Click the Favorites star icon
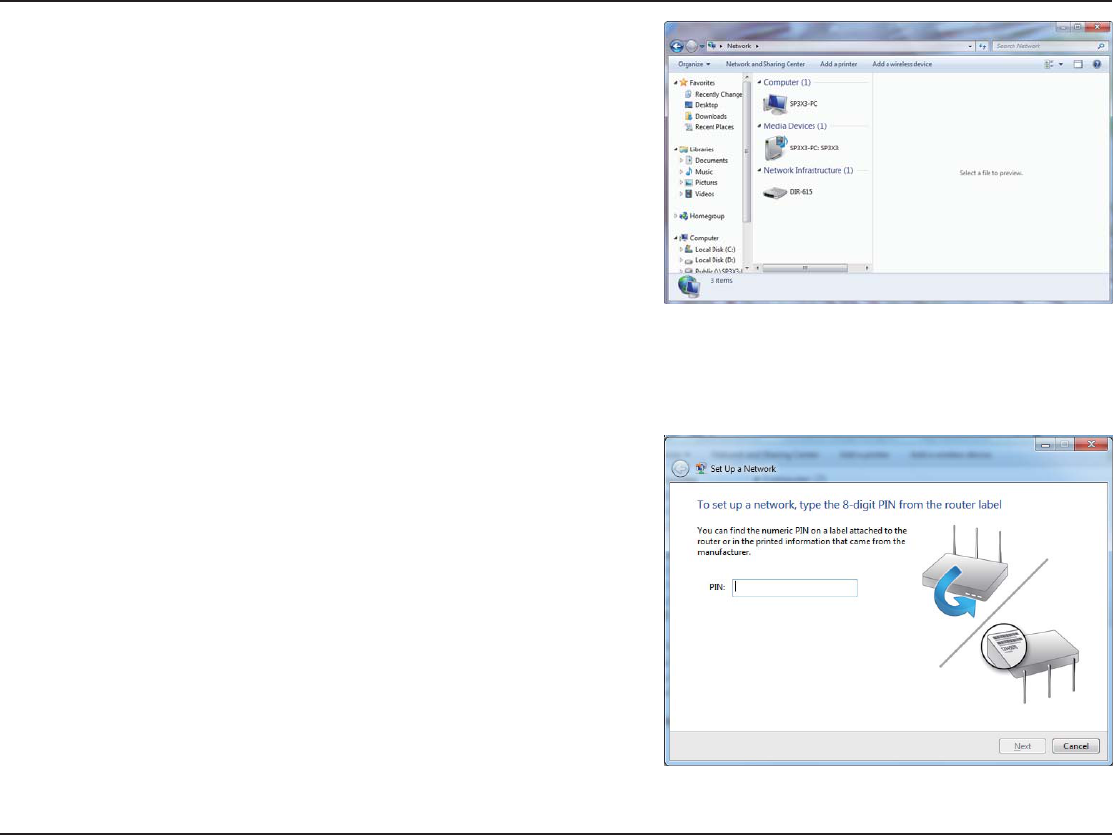1113x835 pixels. (x=684, y=83)
